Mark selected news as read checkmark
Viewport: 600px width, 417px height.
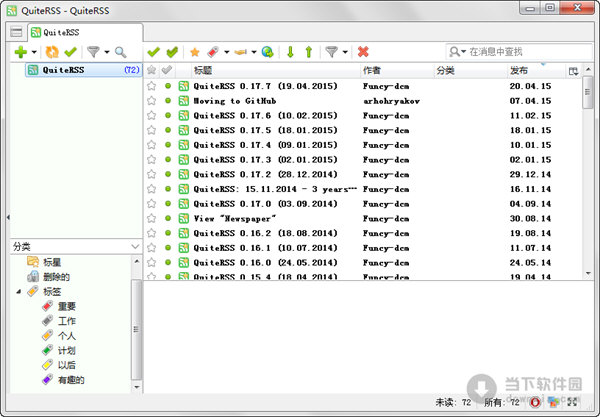point(153,52)
